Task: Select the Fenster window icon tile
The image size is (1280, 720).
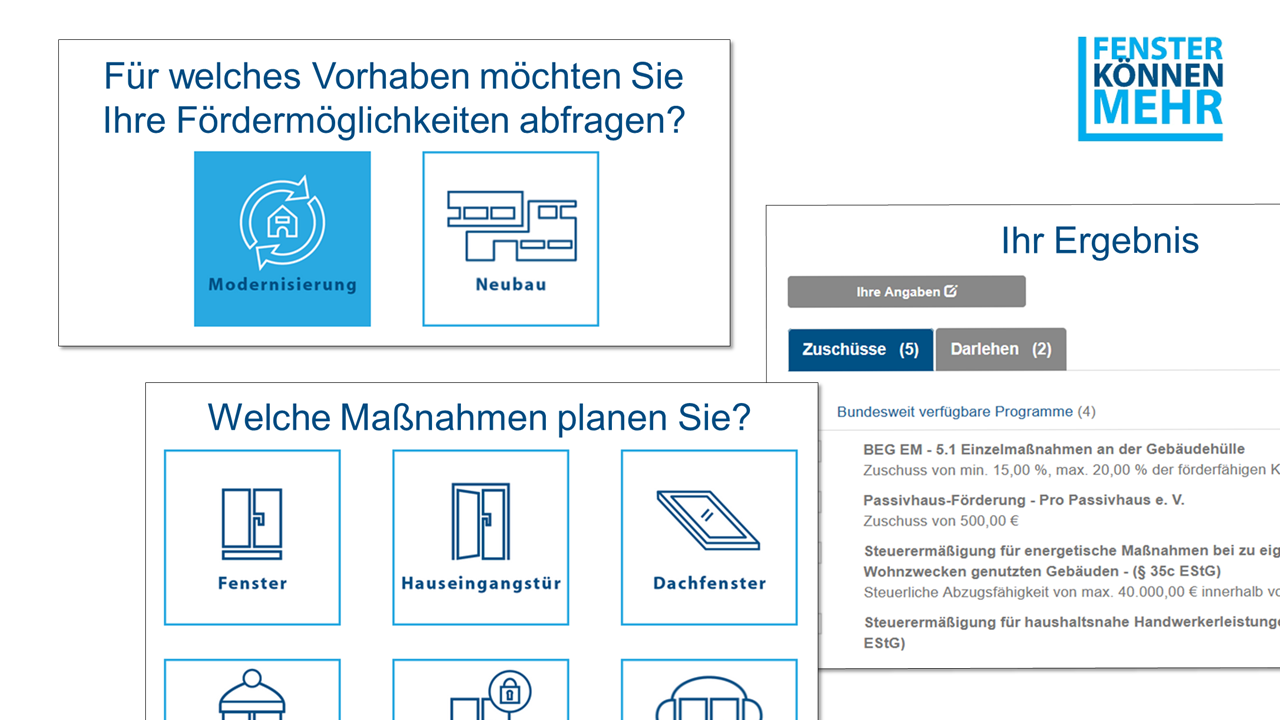Action: (252, 537)
